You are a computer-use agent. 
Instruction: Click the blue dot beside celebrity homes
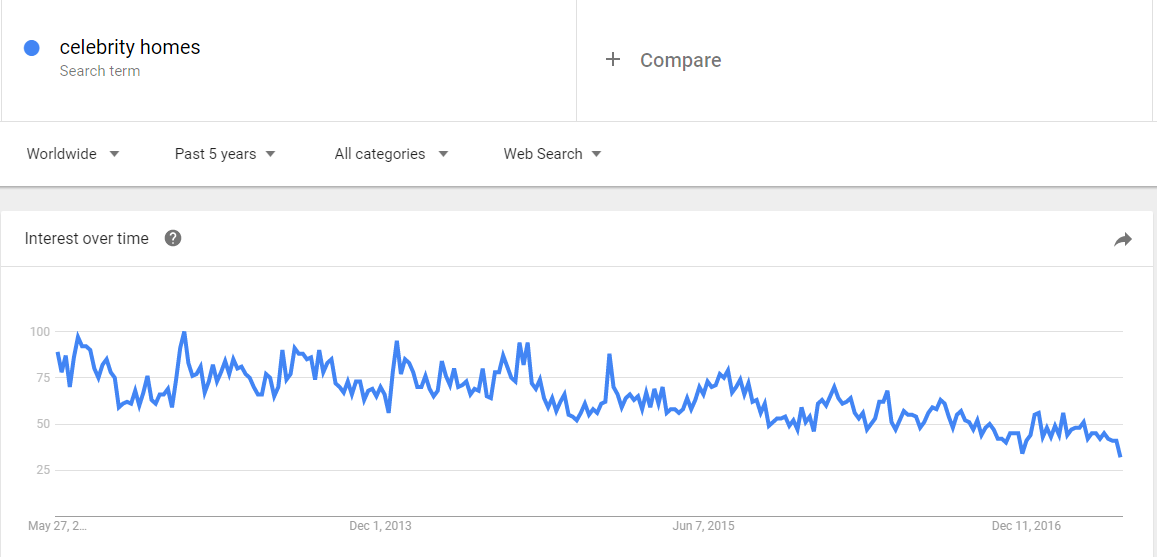[x=32, y=47]
